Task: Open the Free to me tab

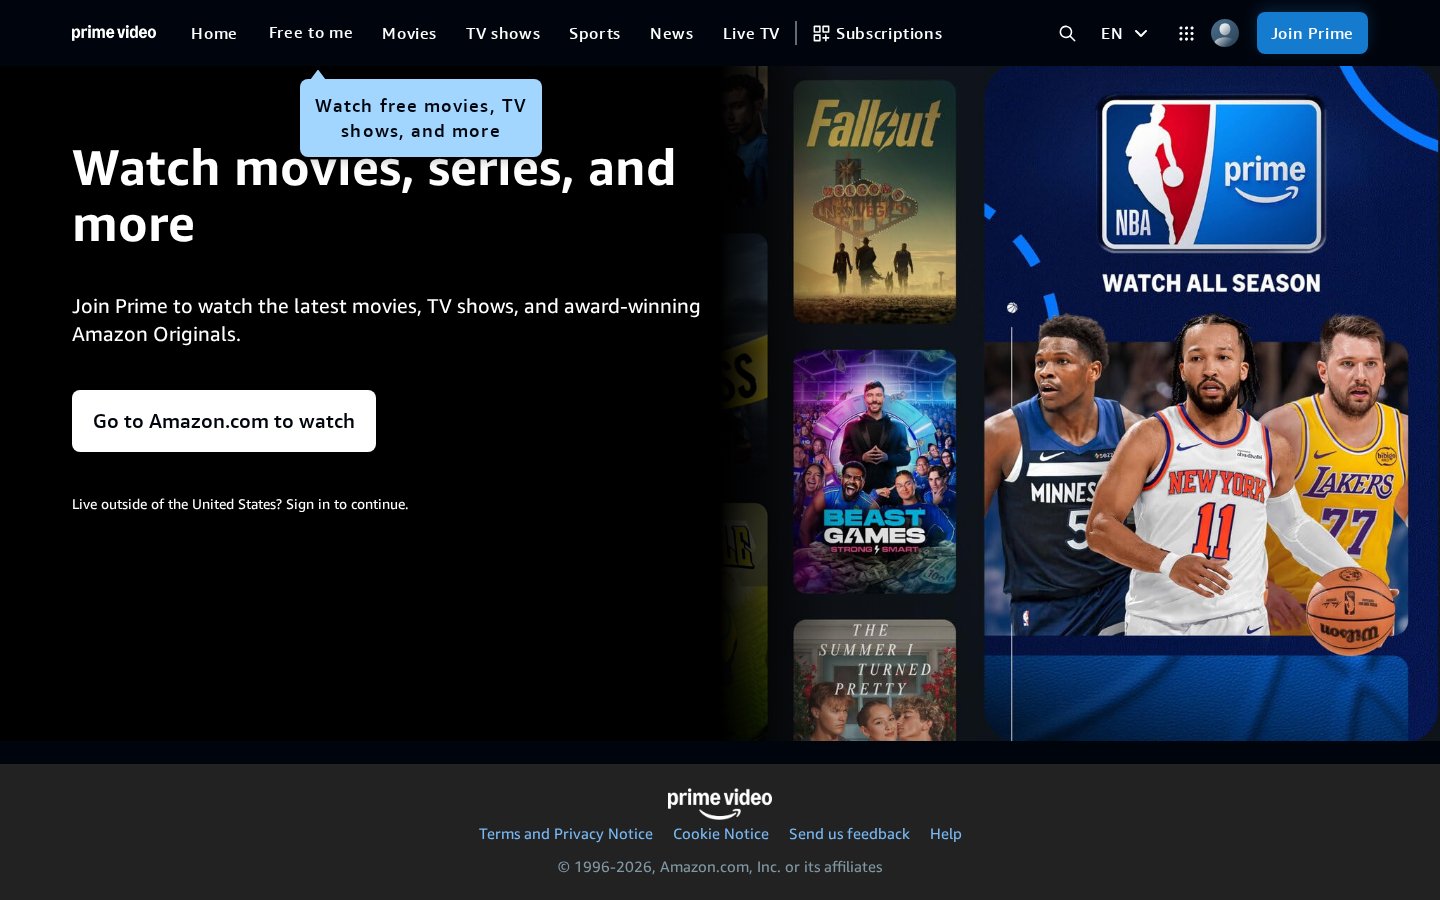Action: pyautogui.click(x=311, y=33)
